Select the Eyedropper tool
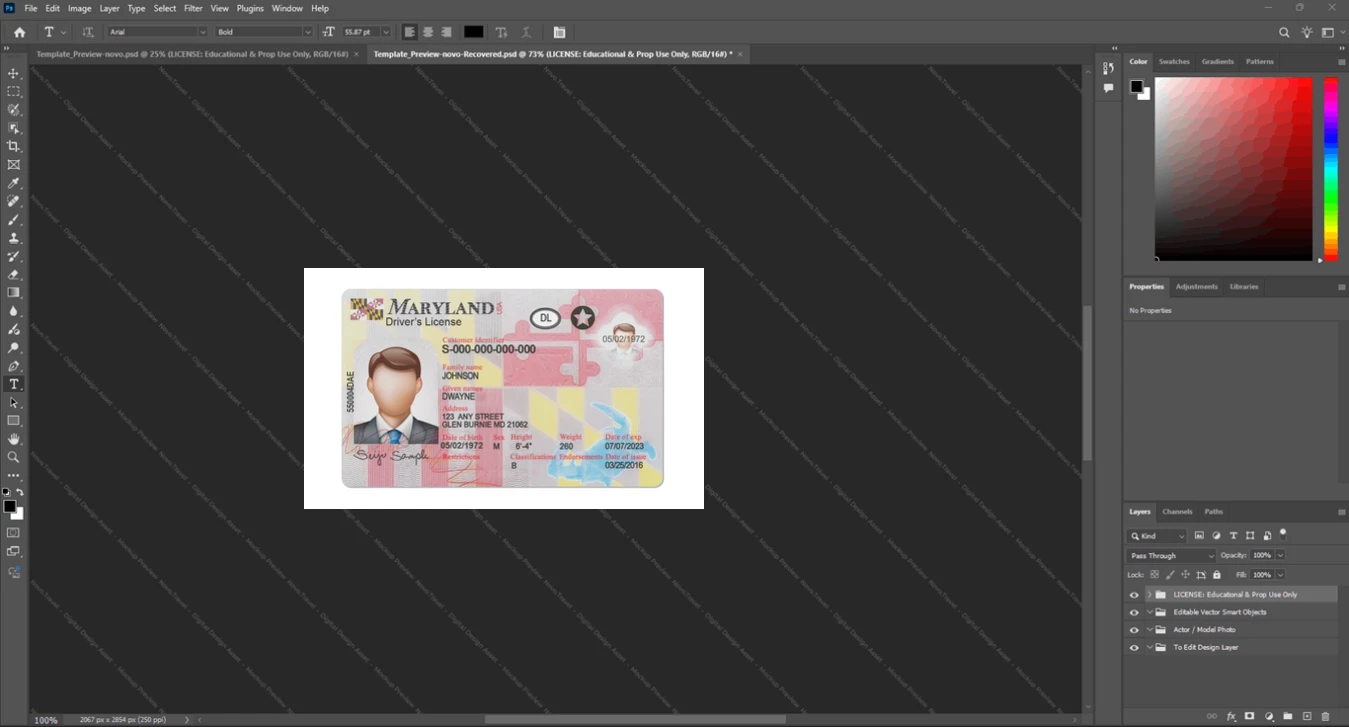The width and height of the screenshot is (1349, 727). point(14,183)
